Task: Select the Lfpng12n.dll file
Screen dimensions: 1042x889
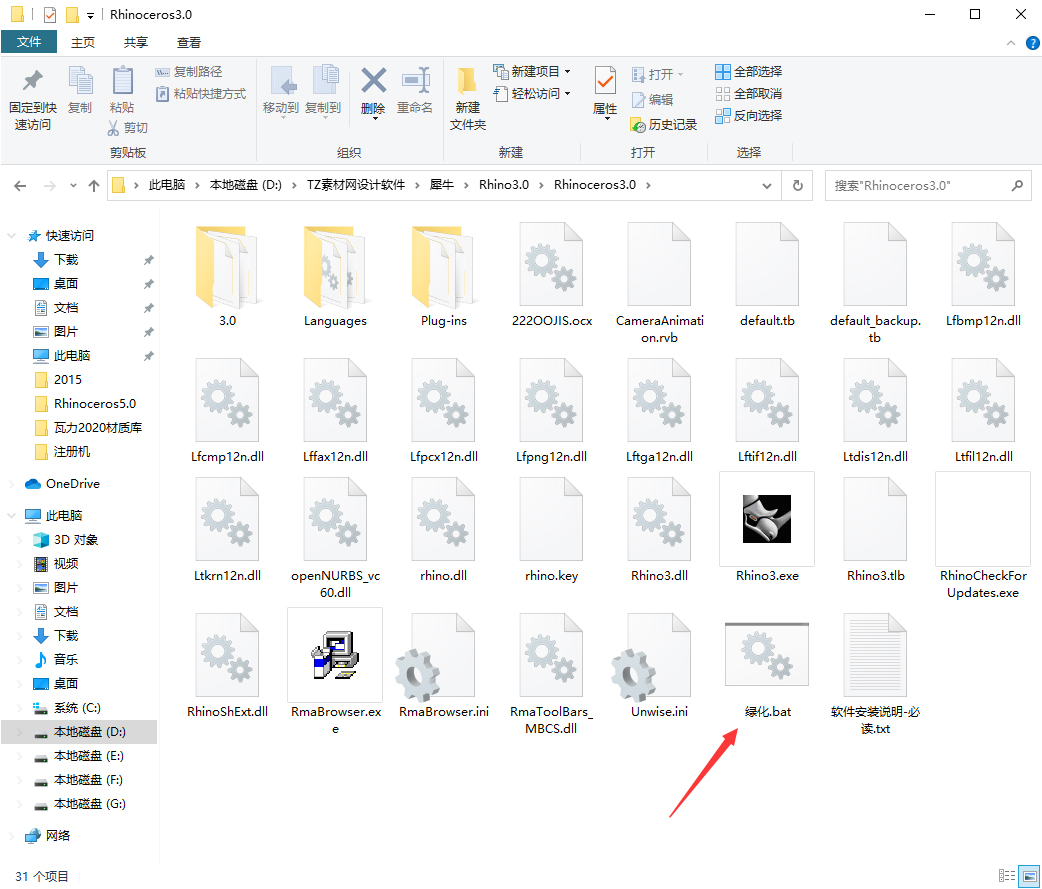Action: coord(552,411)
